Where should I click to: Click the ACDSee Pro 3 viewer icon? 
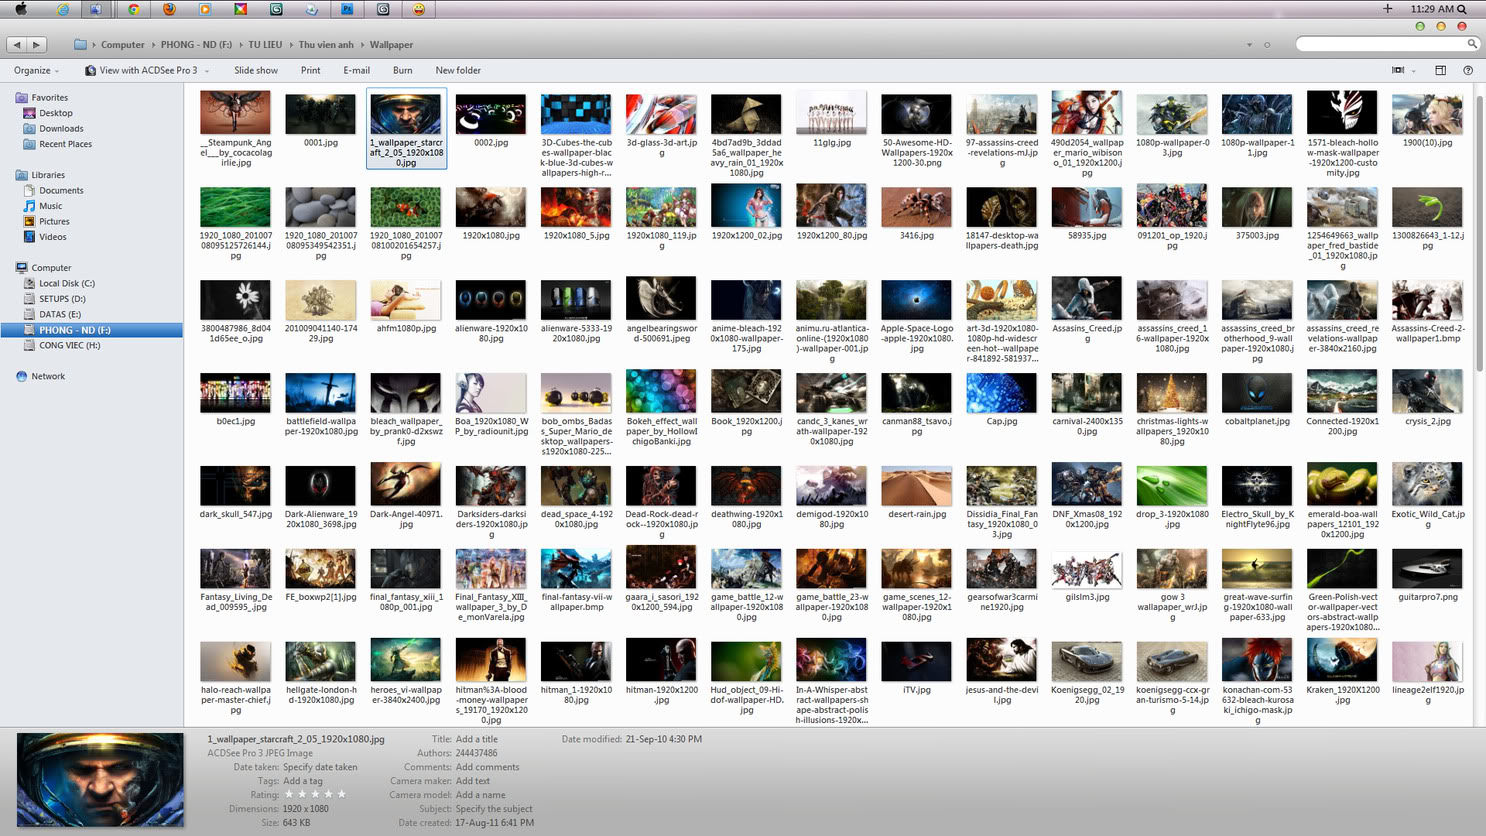pyautogui.click(x=91, y=70)
